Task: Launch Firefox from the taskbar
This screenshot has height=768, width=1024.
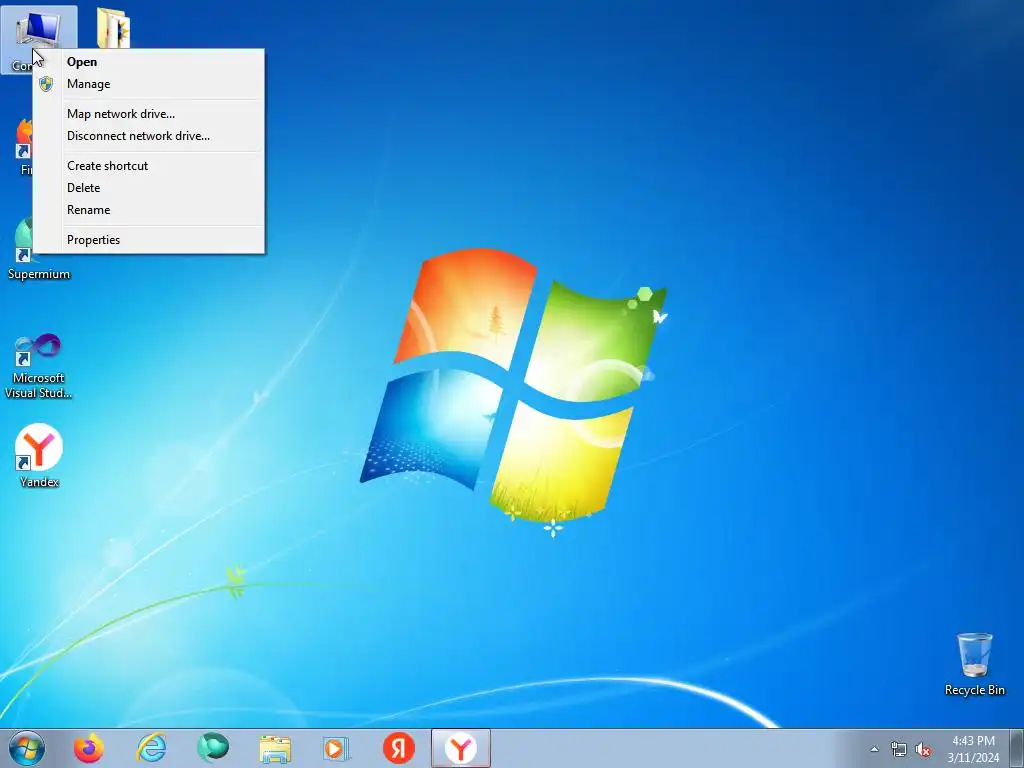Action: coord(89,748)
